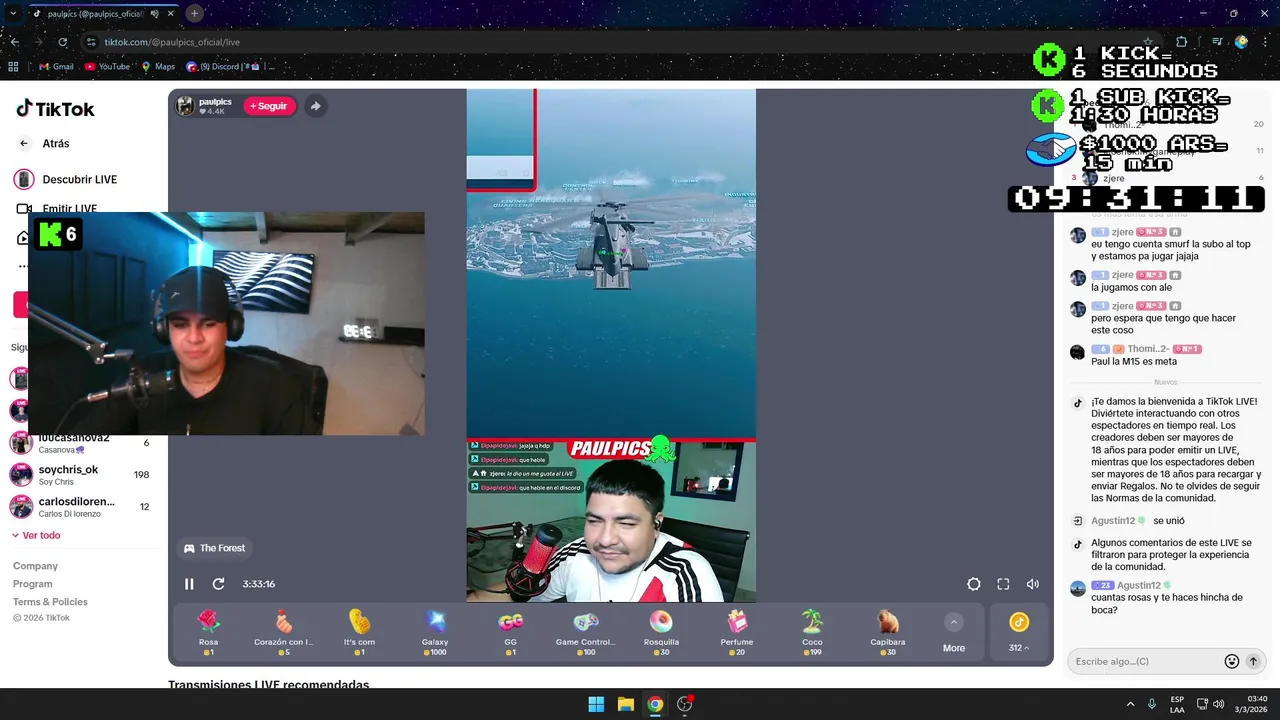Open carlosdilorenzo live channel
The image size is (1280, 720).
(x=80, y=506)
